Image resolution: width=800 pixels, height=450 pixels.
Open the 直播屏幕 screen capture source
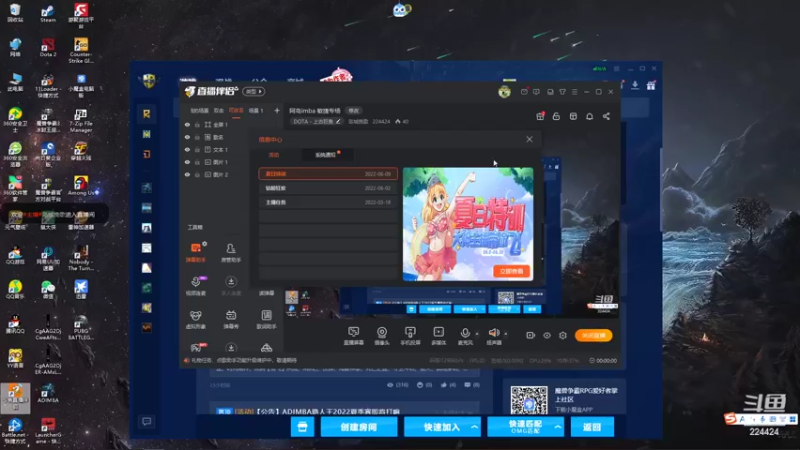click(354, 336)
